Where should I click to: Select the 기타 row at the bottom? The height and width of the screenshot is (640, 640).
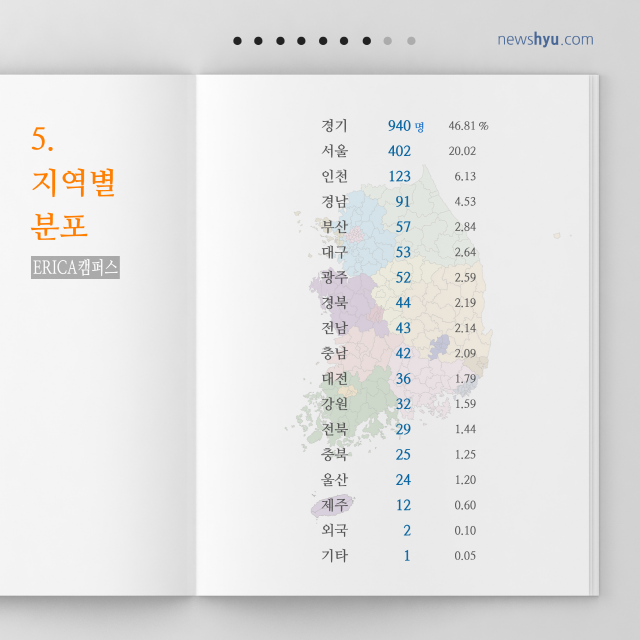point(334,555)
